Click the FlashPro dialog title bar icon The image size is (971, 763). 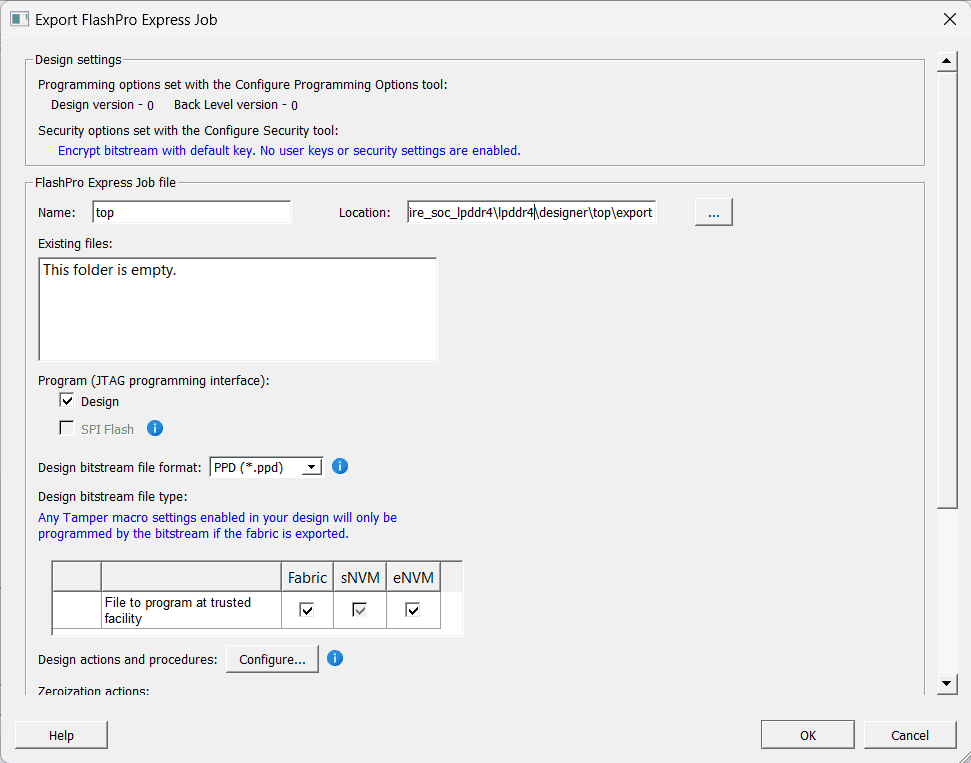tap(19, 19)
